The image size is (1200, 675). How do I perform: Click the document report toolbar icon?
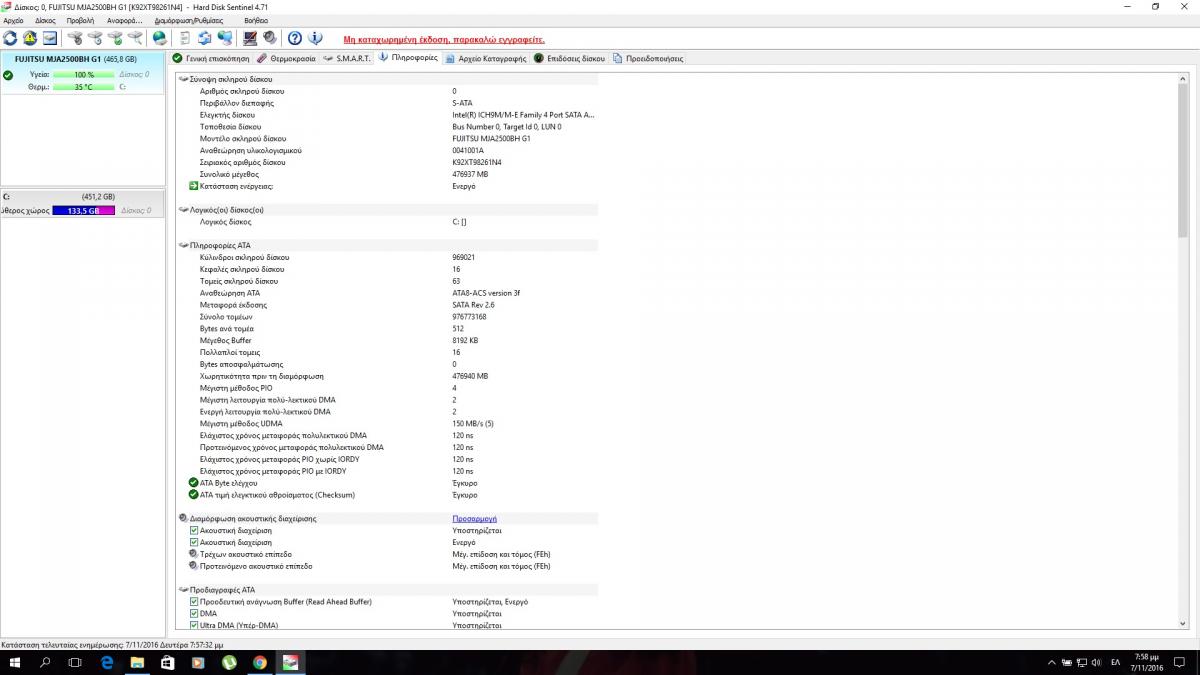[185, 38]
